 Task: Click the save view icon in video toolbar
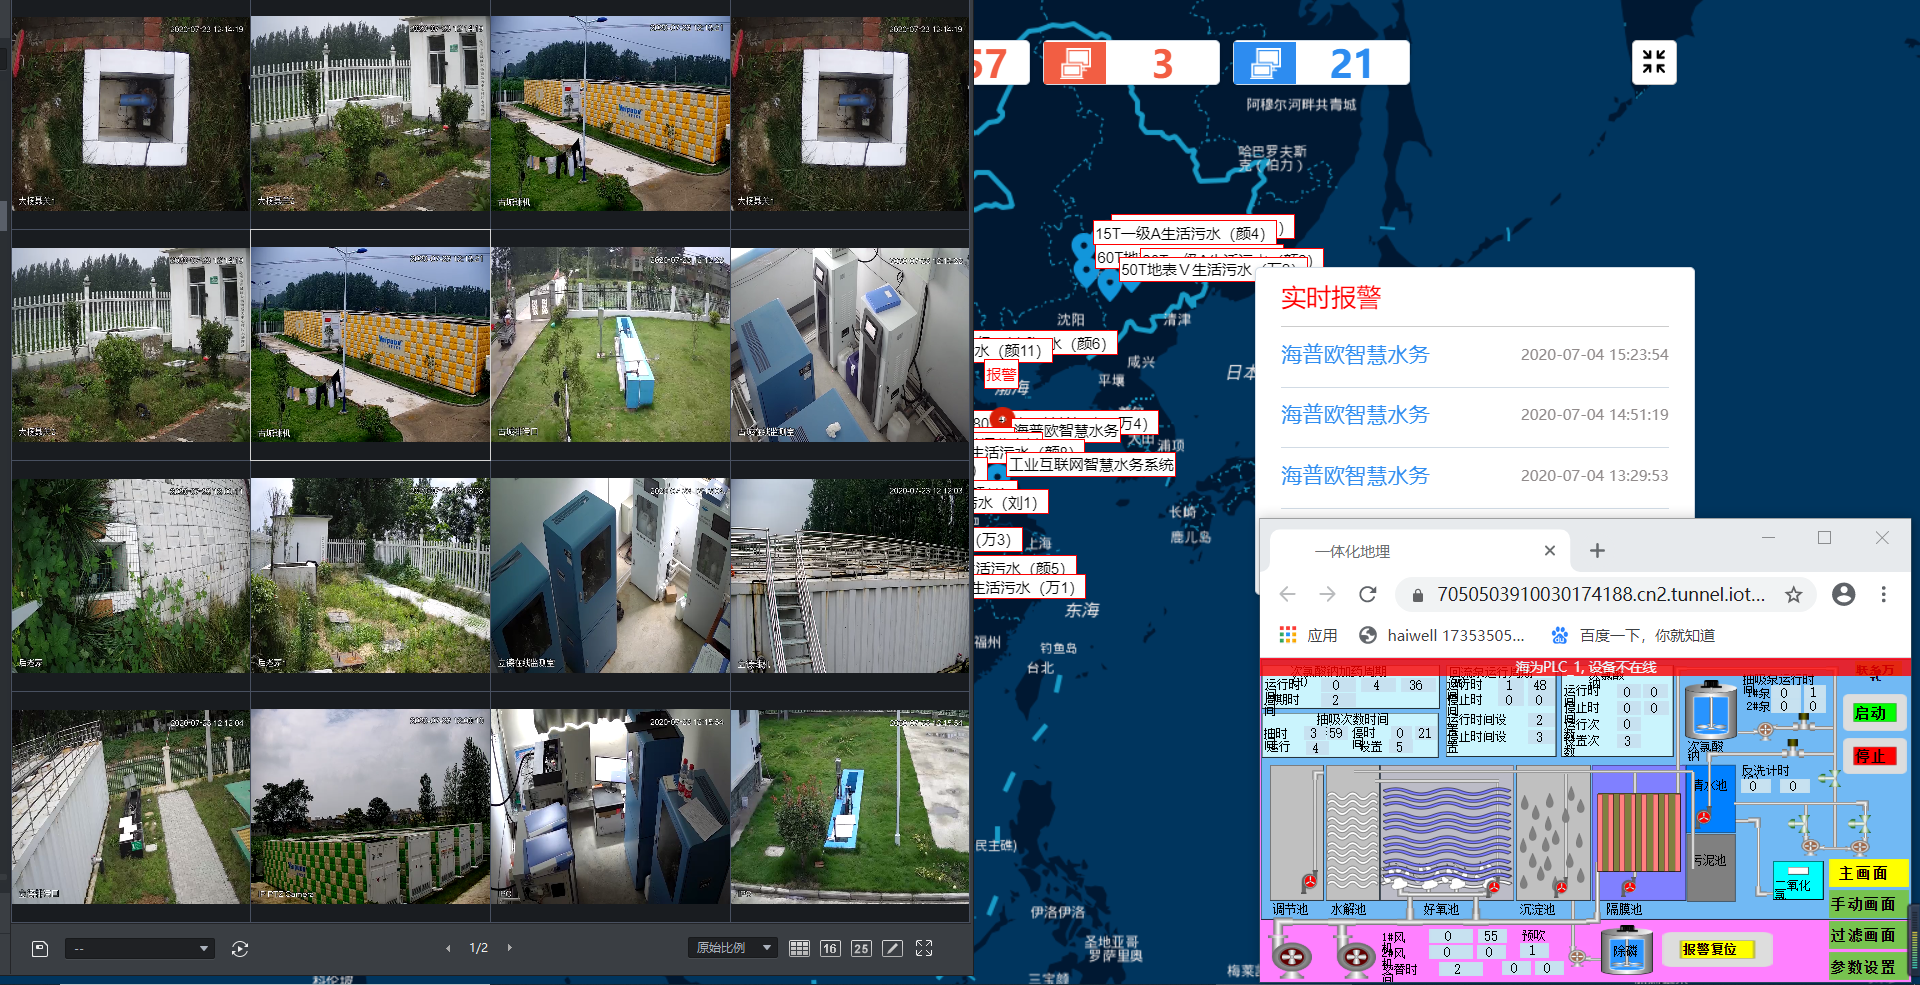pyautogui.click(x=40, y=948)
